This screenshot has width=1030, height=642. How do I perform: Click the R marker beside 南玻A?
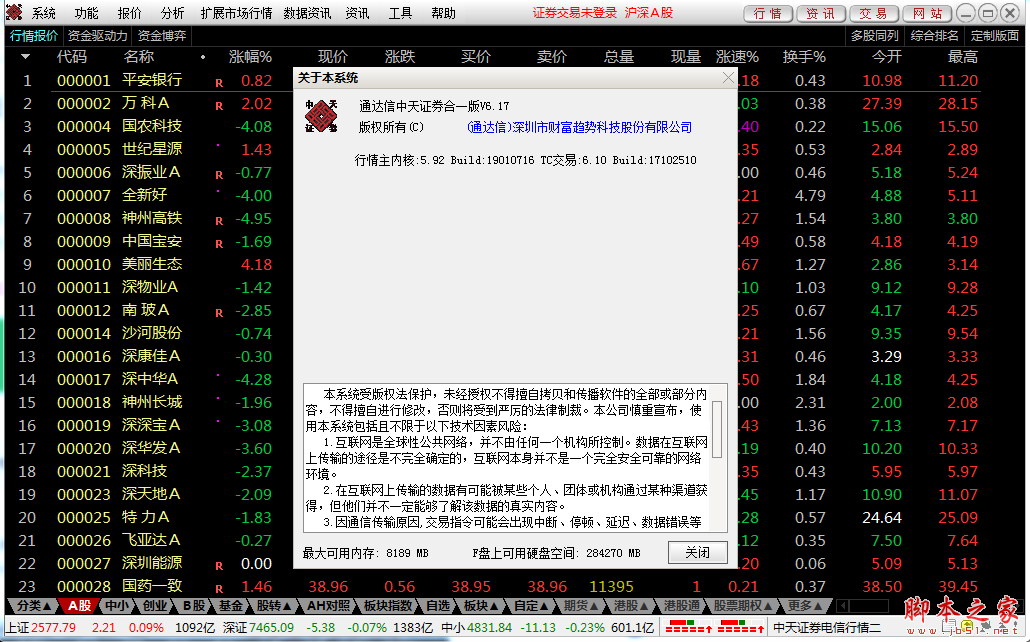click(219, 313)
